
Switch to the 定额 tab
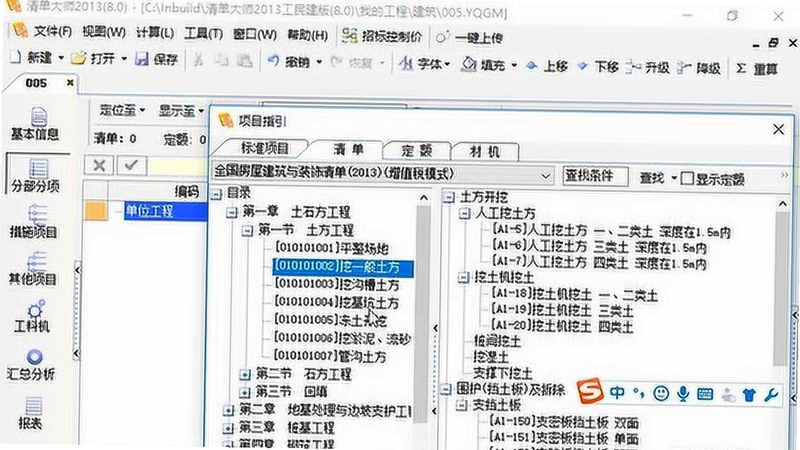click(417, 151)
